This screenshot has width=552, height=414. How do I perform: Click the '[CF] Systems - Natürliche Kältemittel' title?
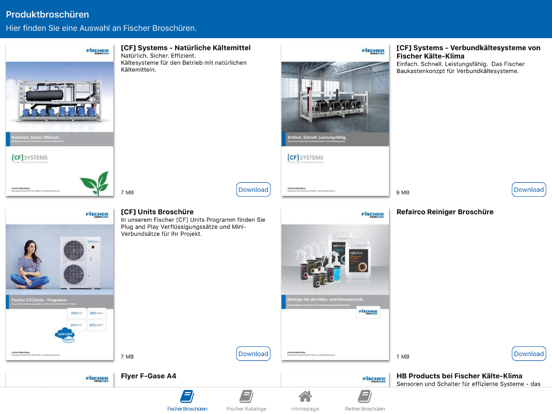coord(186,48)
